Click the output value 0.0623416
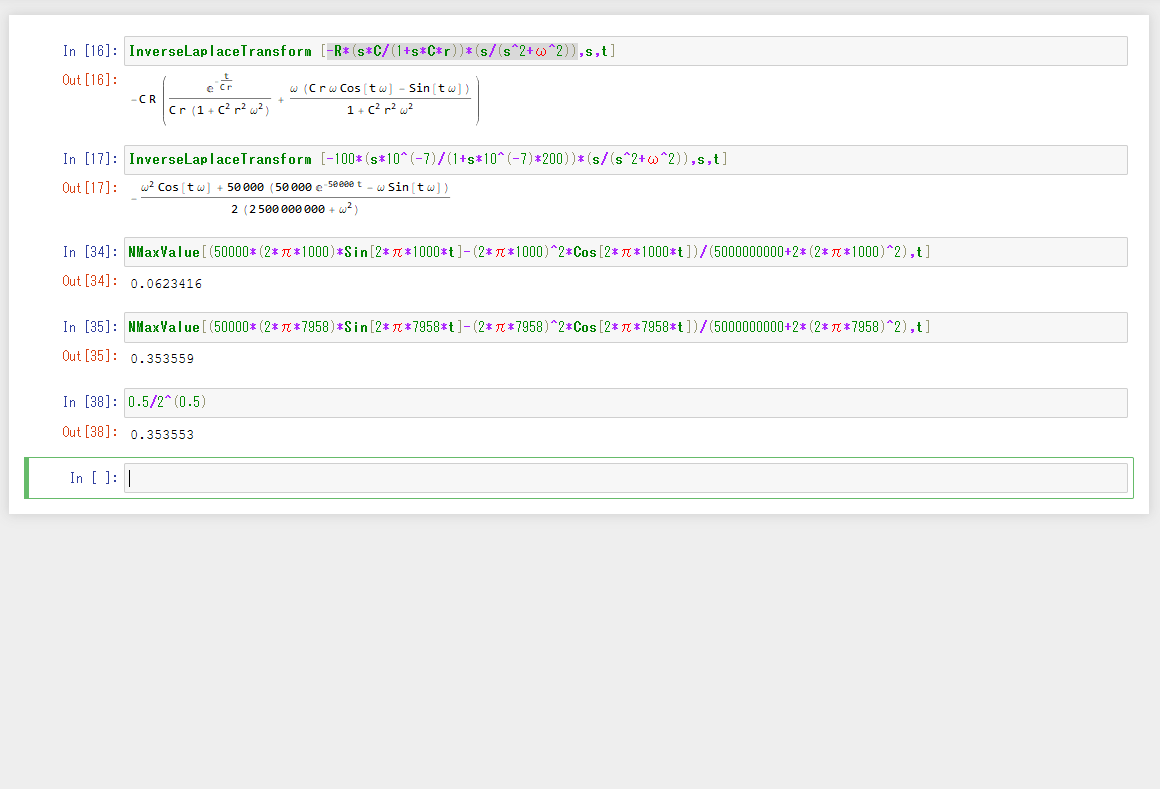 (x=166, y=284)
